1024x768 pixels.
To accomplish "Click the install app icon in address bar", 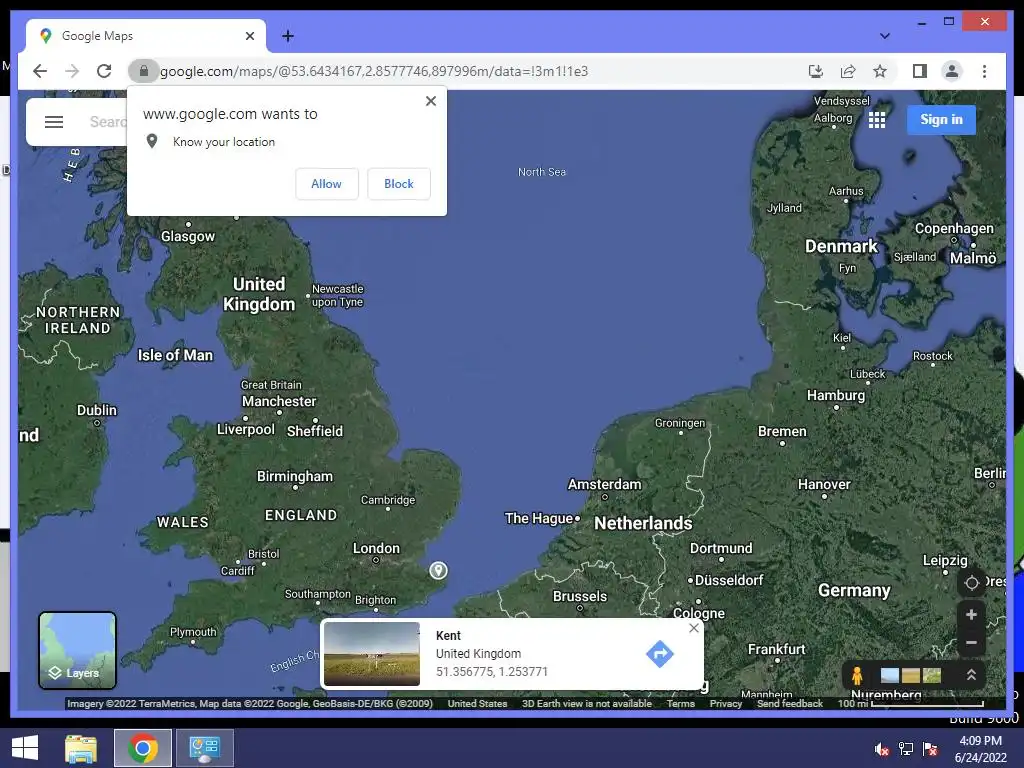I will point(816,71).
